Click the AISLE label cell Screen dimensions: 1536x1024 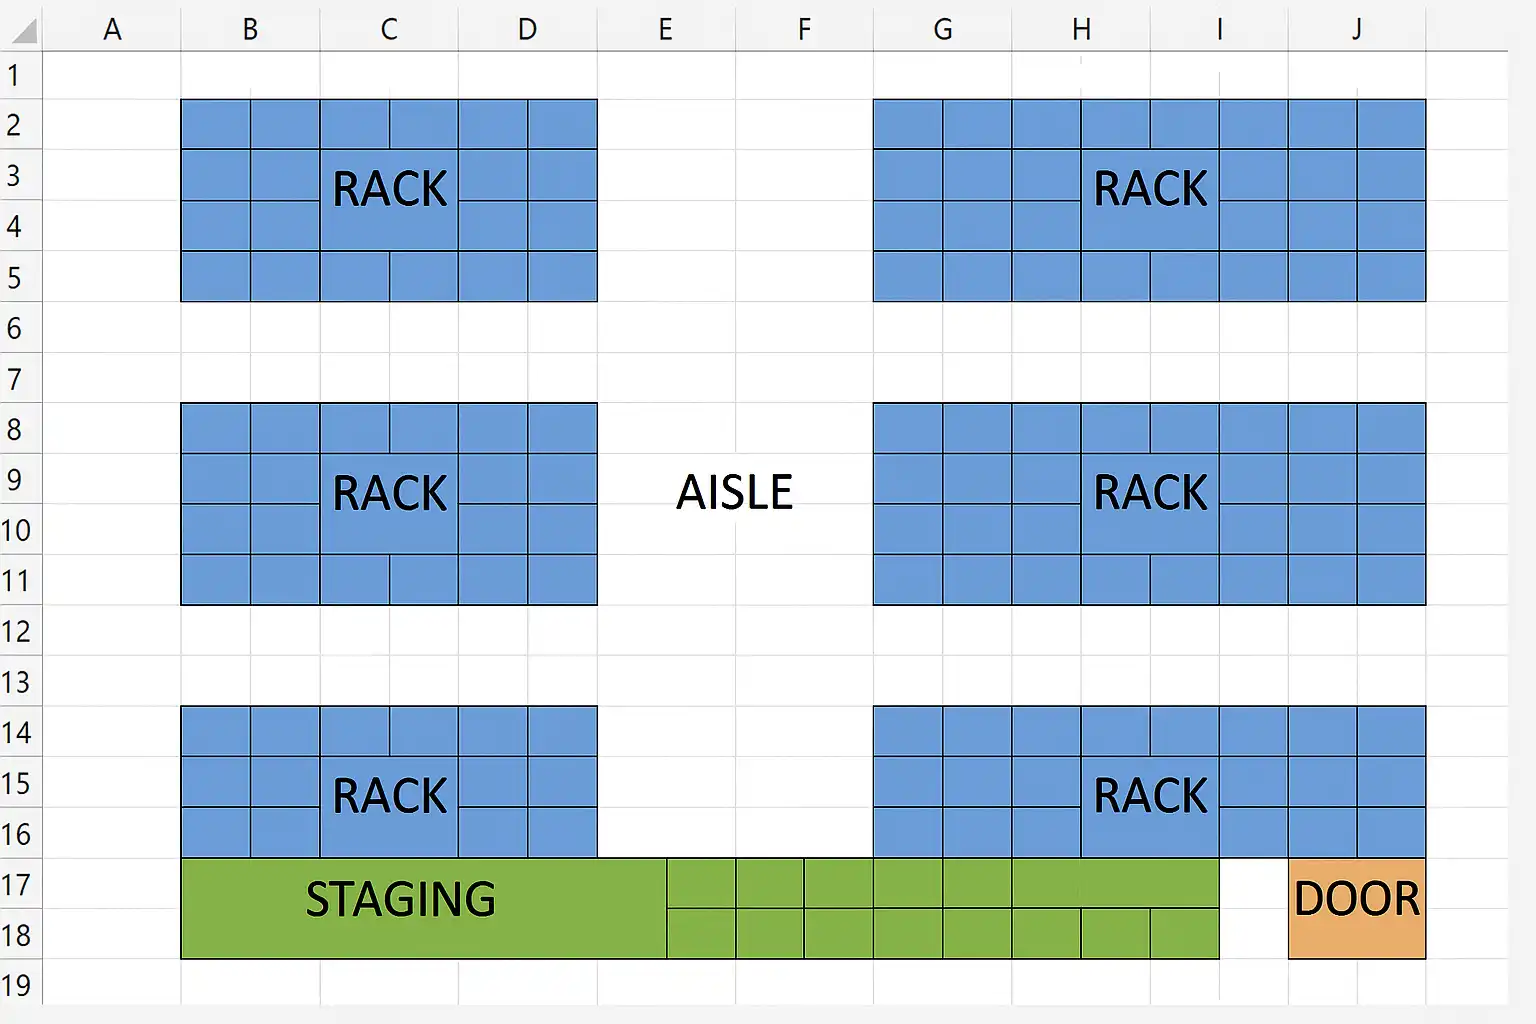[735, 492]
